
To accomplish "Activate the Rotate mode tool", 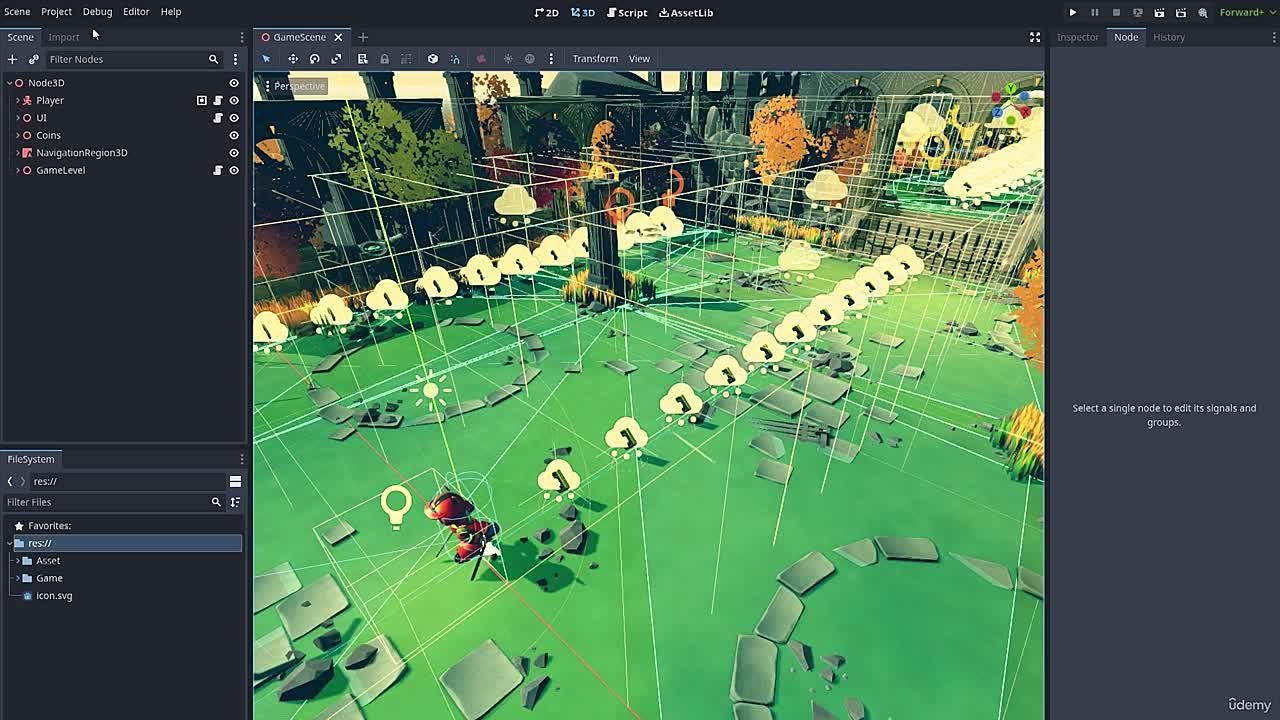I will coord(315,59).
